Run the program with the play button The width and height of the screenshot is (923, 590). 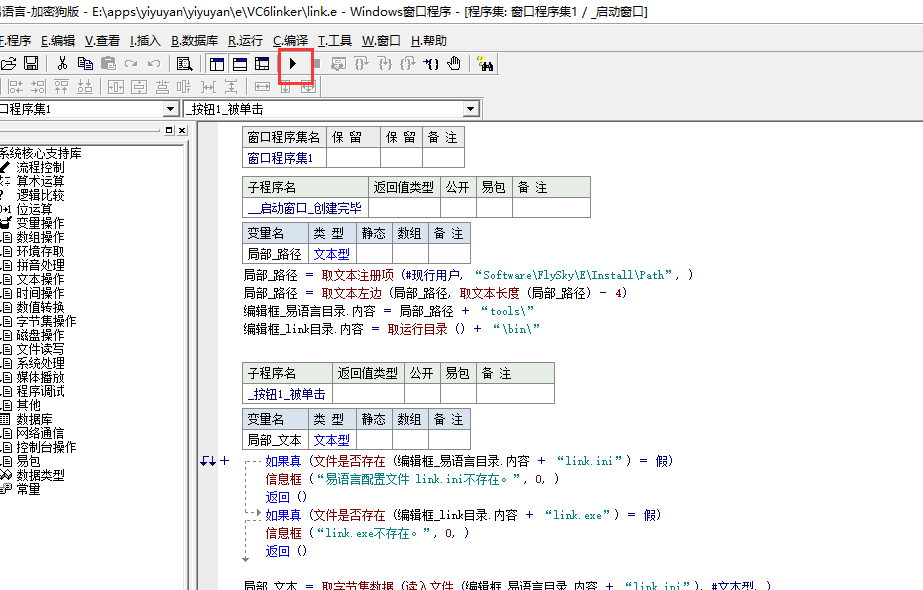pos(293,64)
